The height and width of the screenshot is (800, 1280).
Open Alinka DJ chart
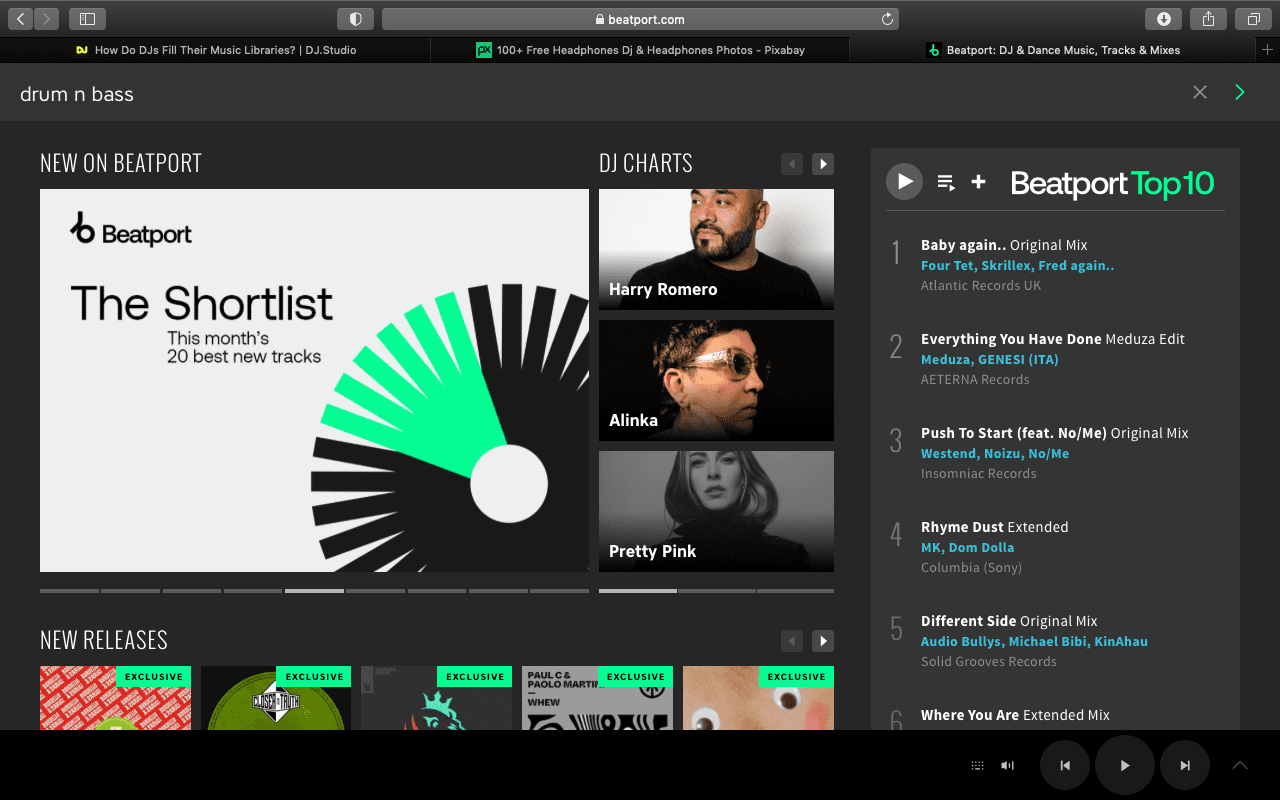point(716,380)
